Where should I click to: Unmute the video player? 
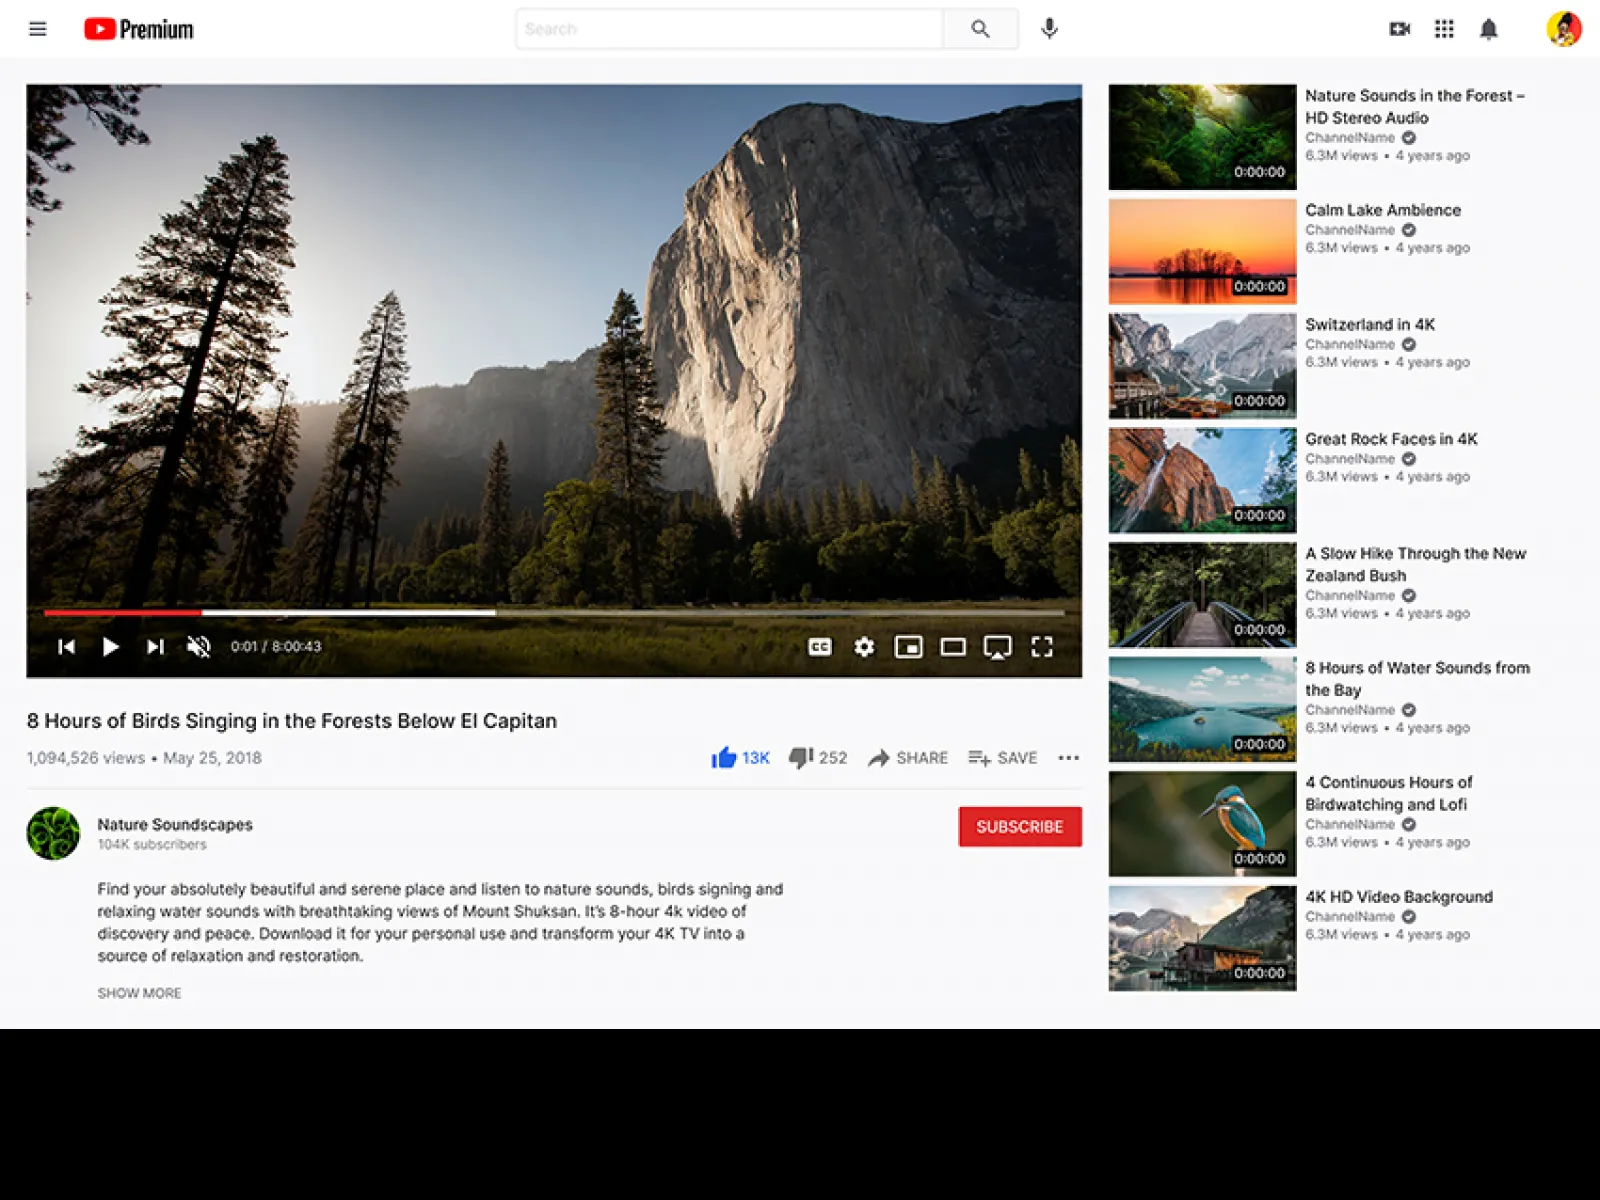(198, 647)
